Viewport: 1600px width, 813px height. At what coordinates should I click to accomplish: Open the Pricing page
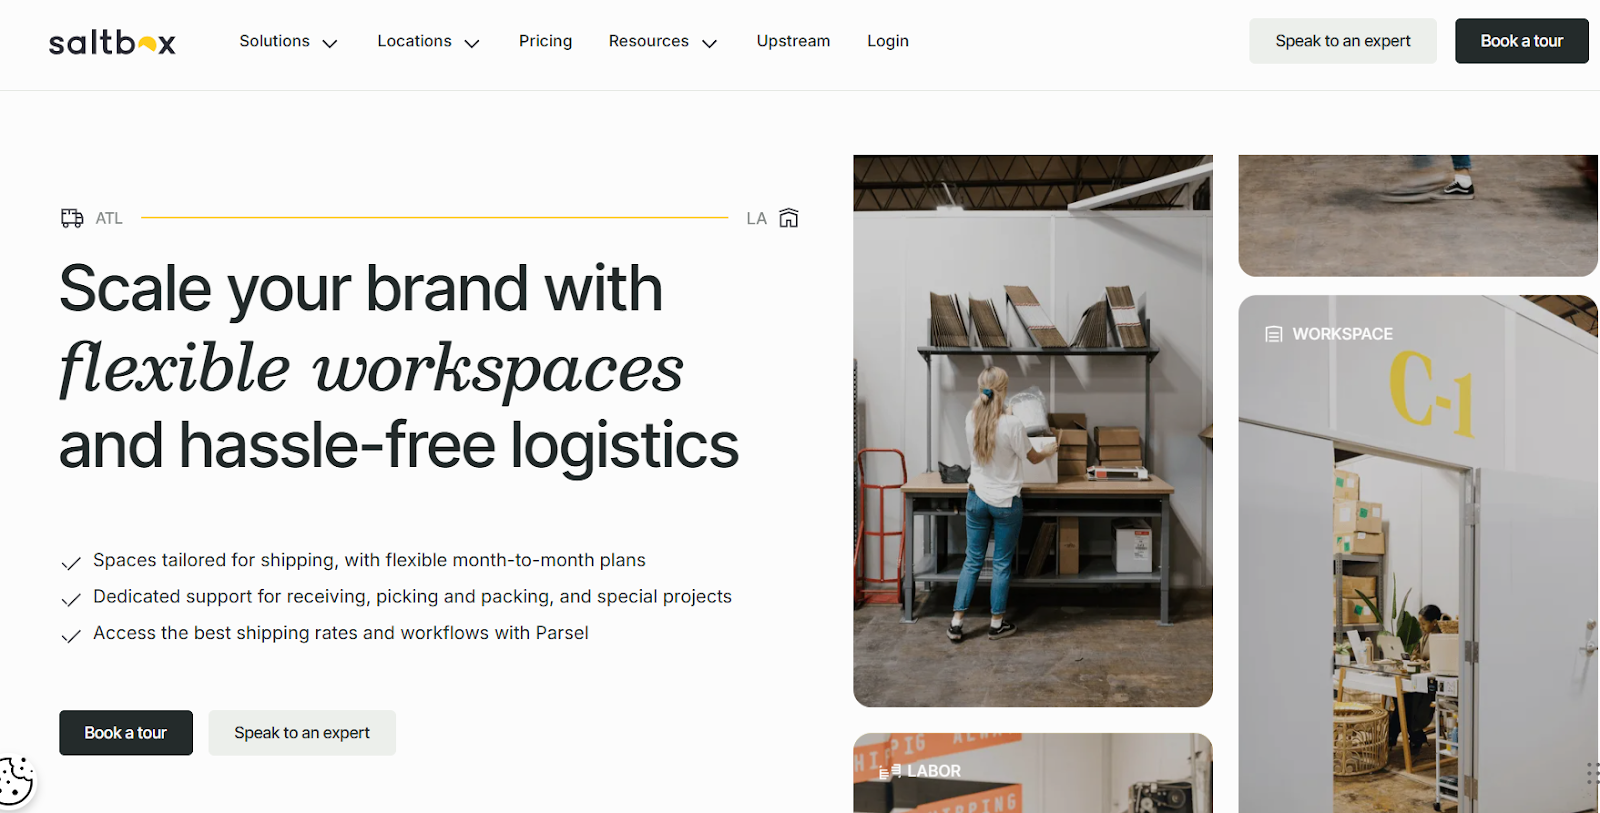point(545,41)
